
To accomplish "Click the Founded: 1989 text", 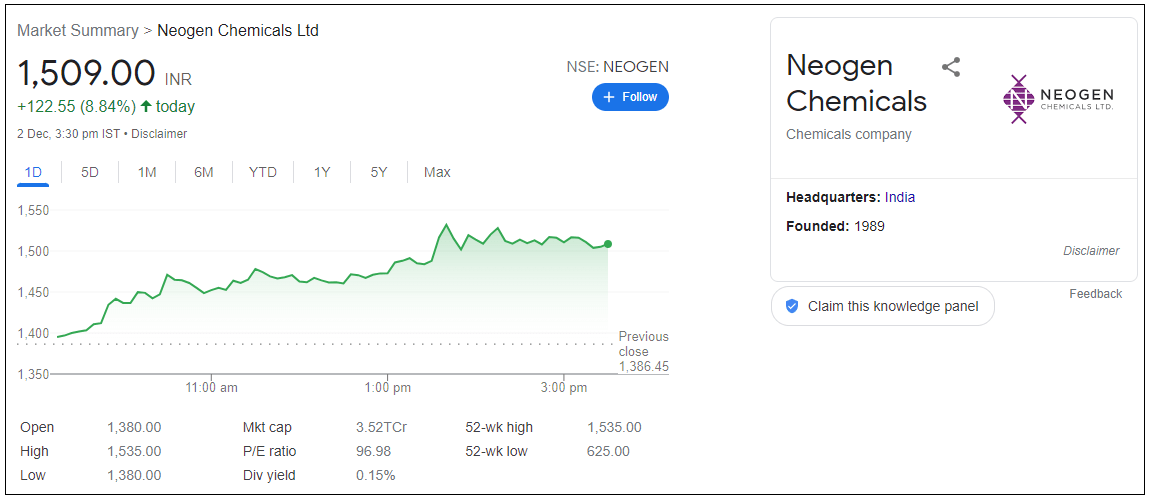I will pyautogui.click(x=835, y=226).
